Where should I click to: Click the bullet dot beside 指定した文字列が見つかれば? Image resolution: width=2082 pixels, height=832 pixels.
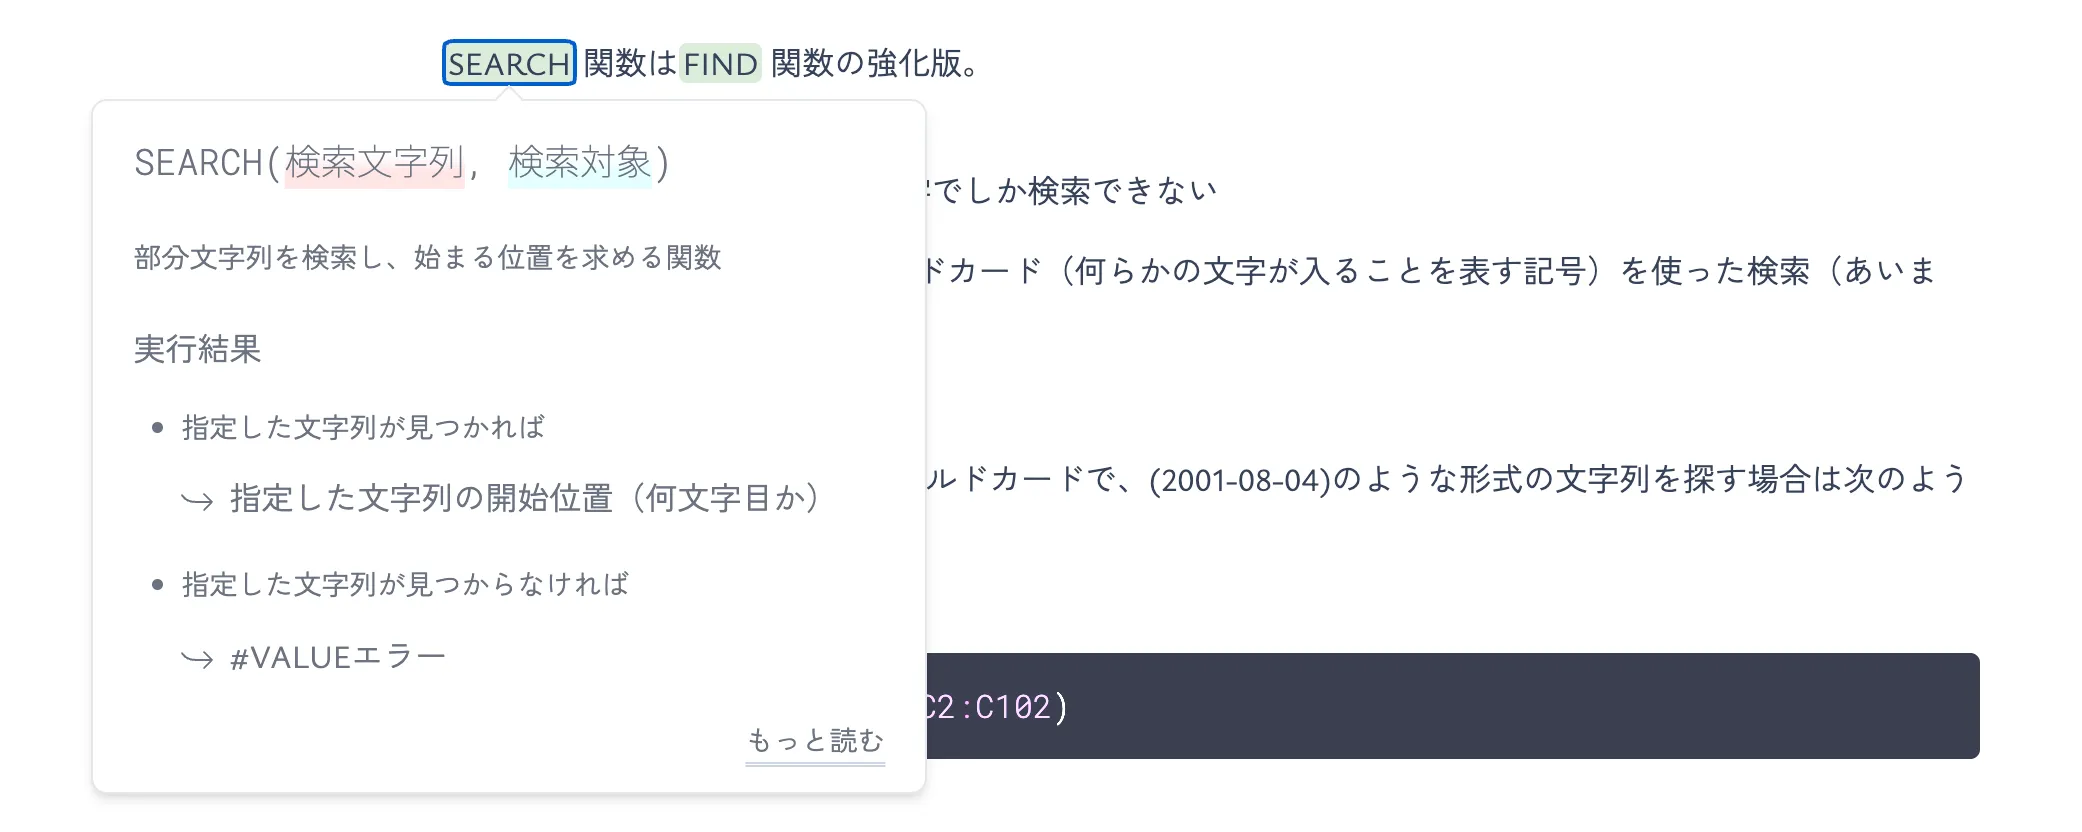(157, 428)
